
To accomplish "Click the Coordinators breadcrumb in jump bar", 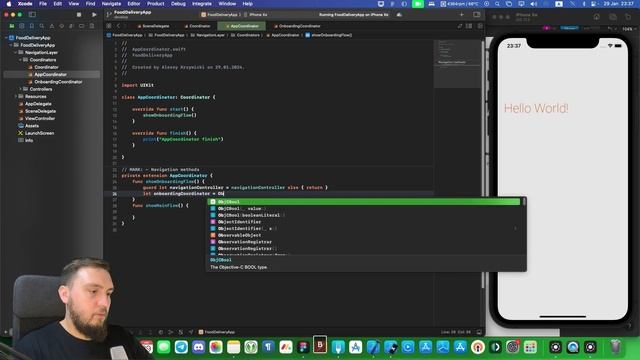I will (x=245, y=35).
